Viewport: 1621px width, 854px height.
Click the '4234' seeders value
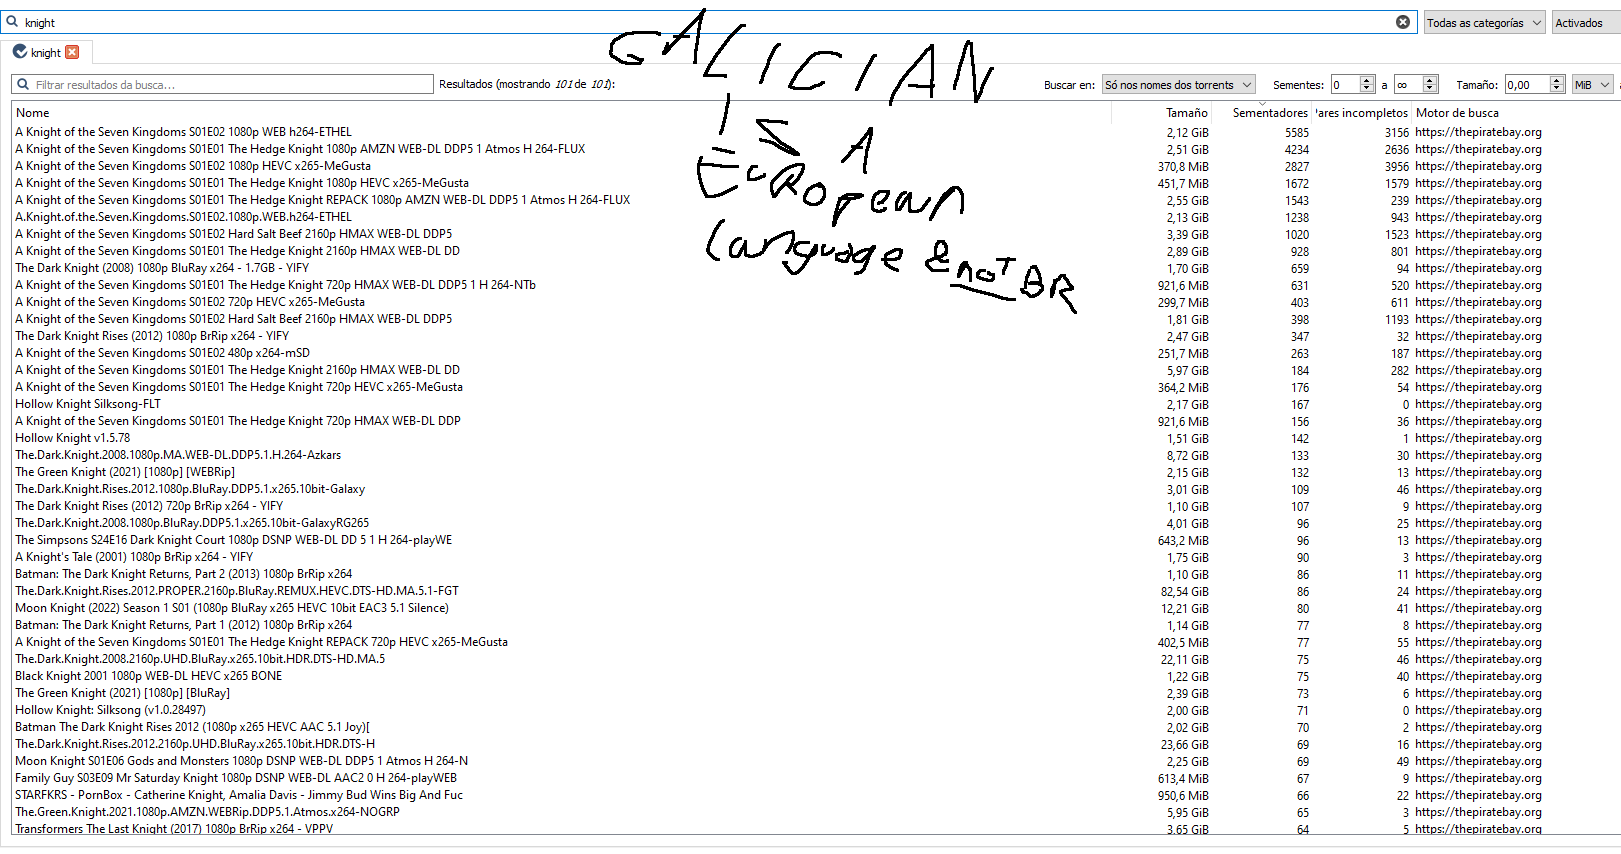[x=1297, y=149]
